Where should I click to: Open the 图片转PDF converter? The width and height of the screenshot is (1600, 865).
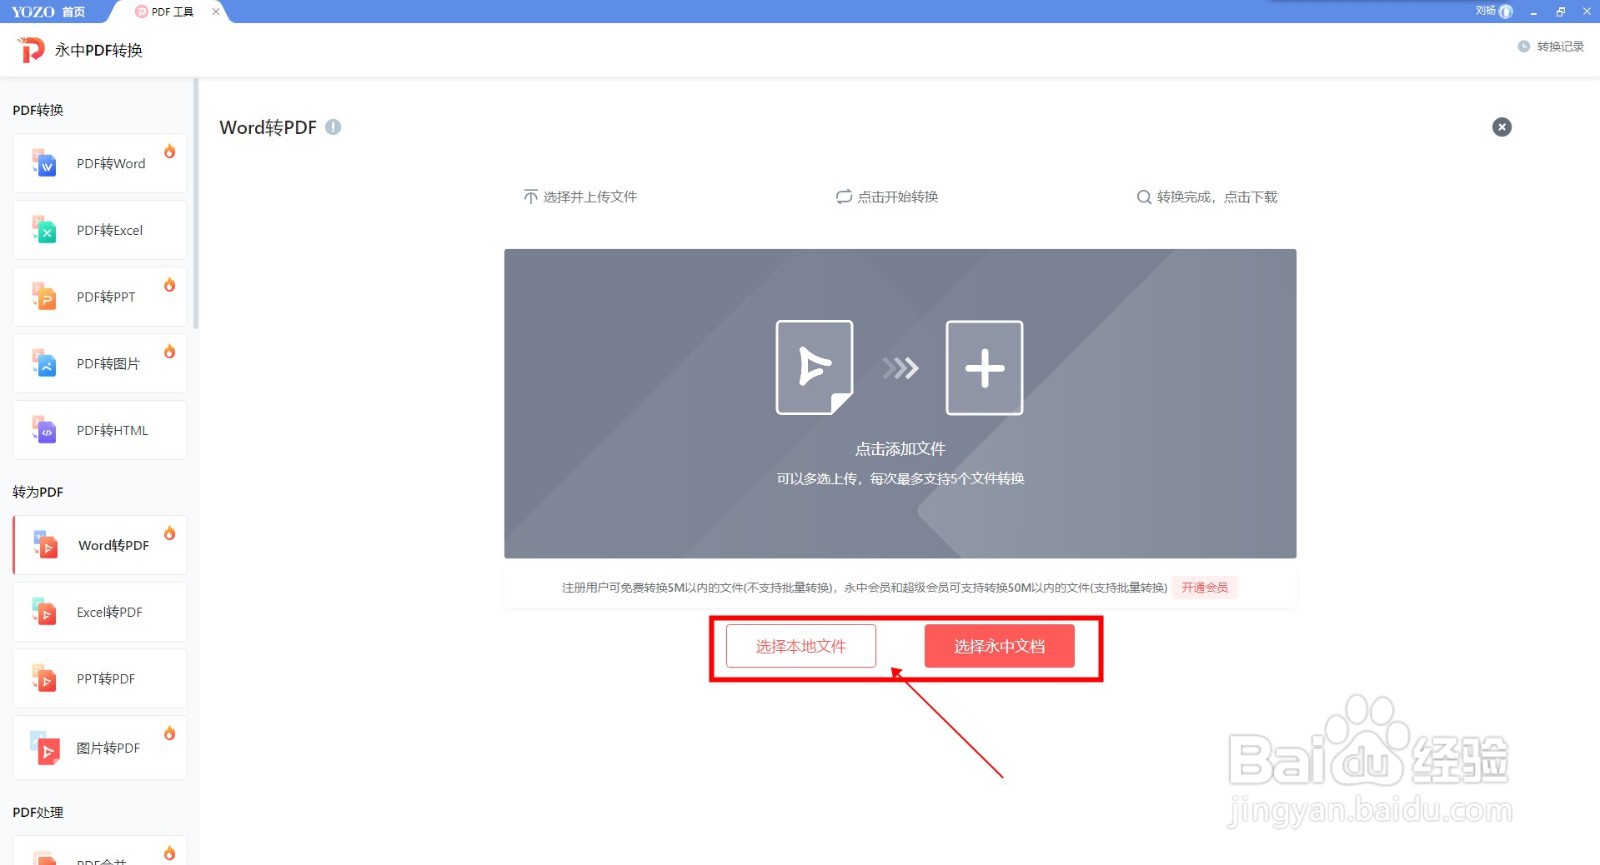100,748
